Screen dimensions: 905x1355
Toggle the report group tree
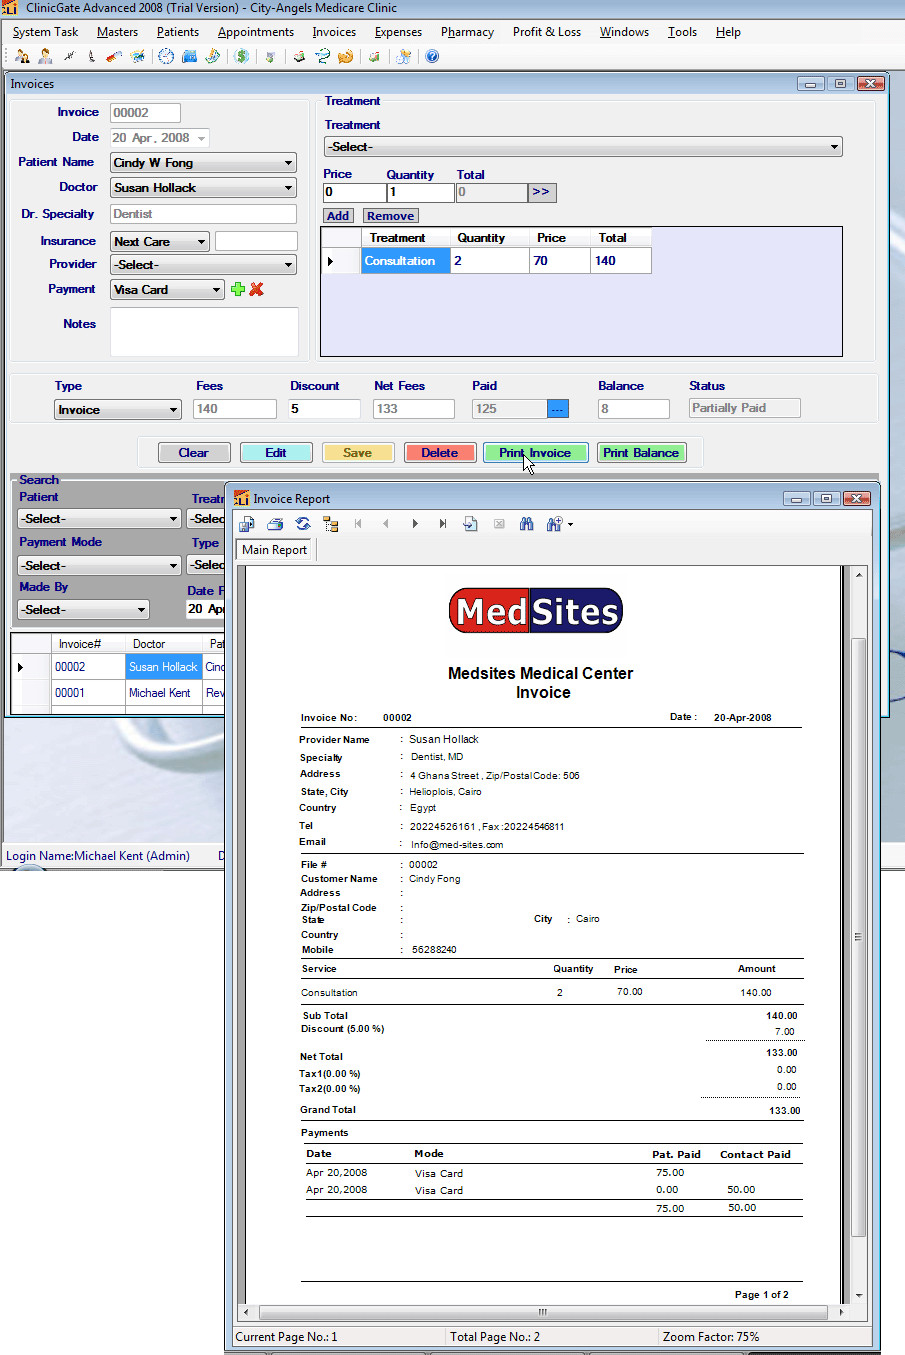point(331,524)
